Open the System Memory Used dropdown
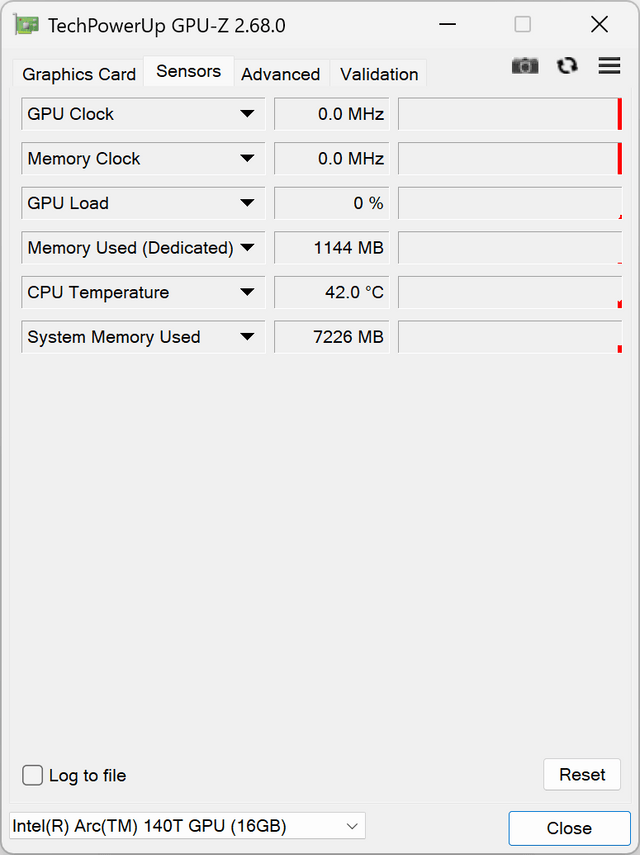The height and width of the screenshot is (855, 640). coord(247,337)
